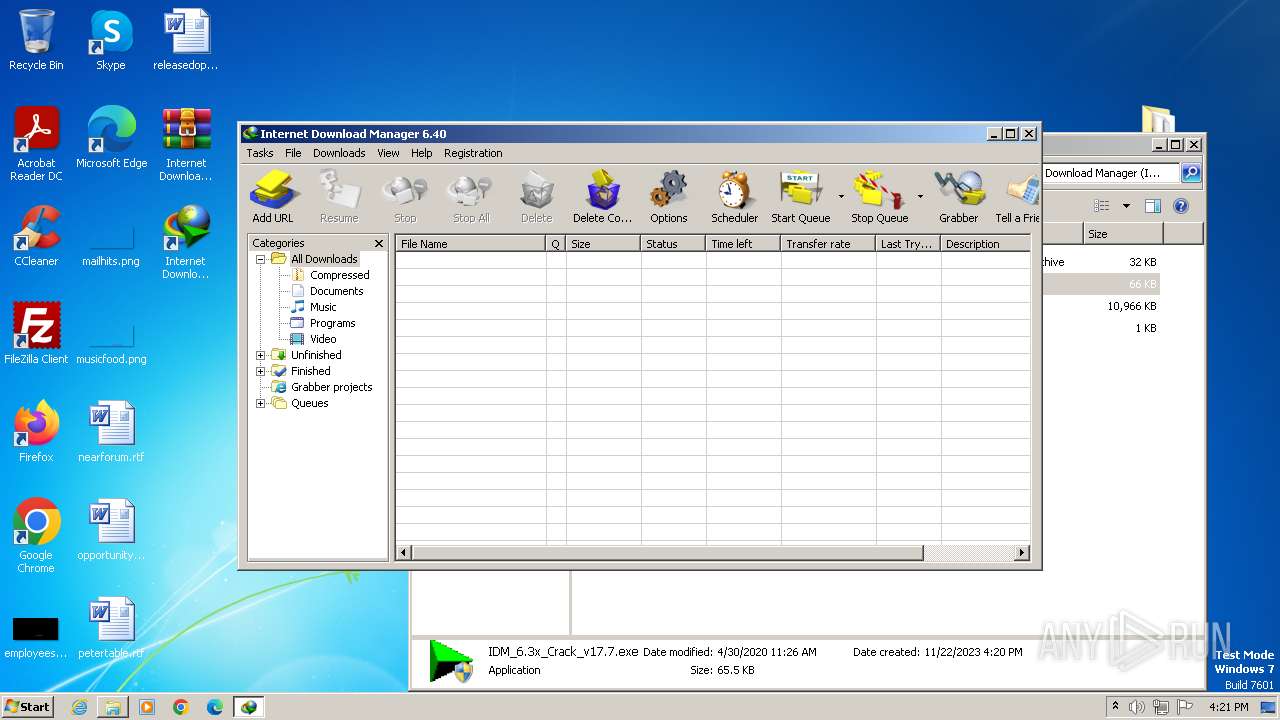The height and width of the screenshot is (720, 1280).
Task: Collapse the All Downloads tree node
Action: click(x=261, y=259)
